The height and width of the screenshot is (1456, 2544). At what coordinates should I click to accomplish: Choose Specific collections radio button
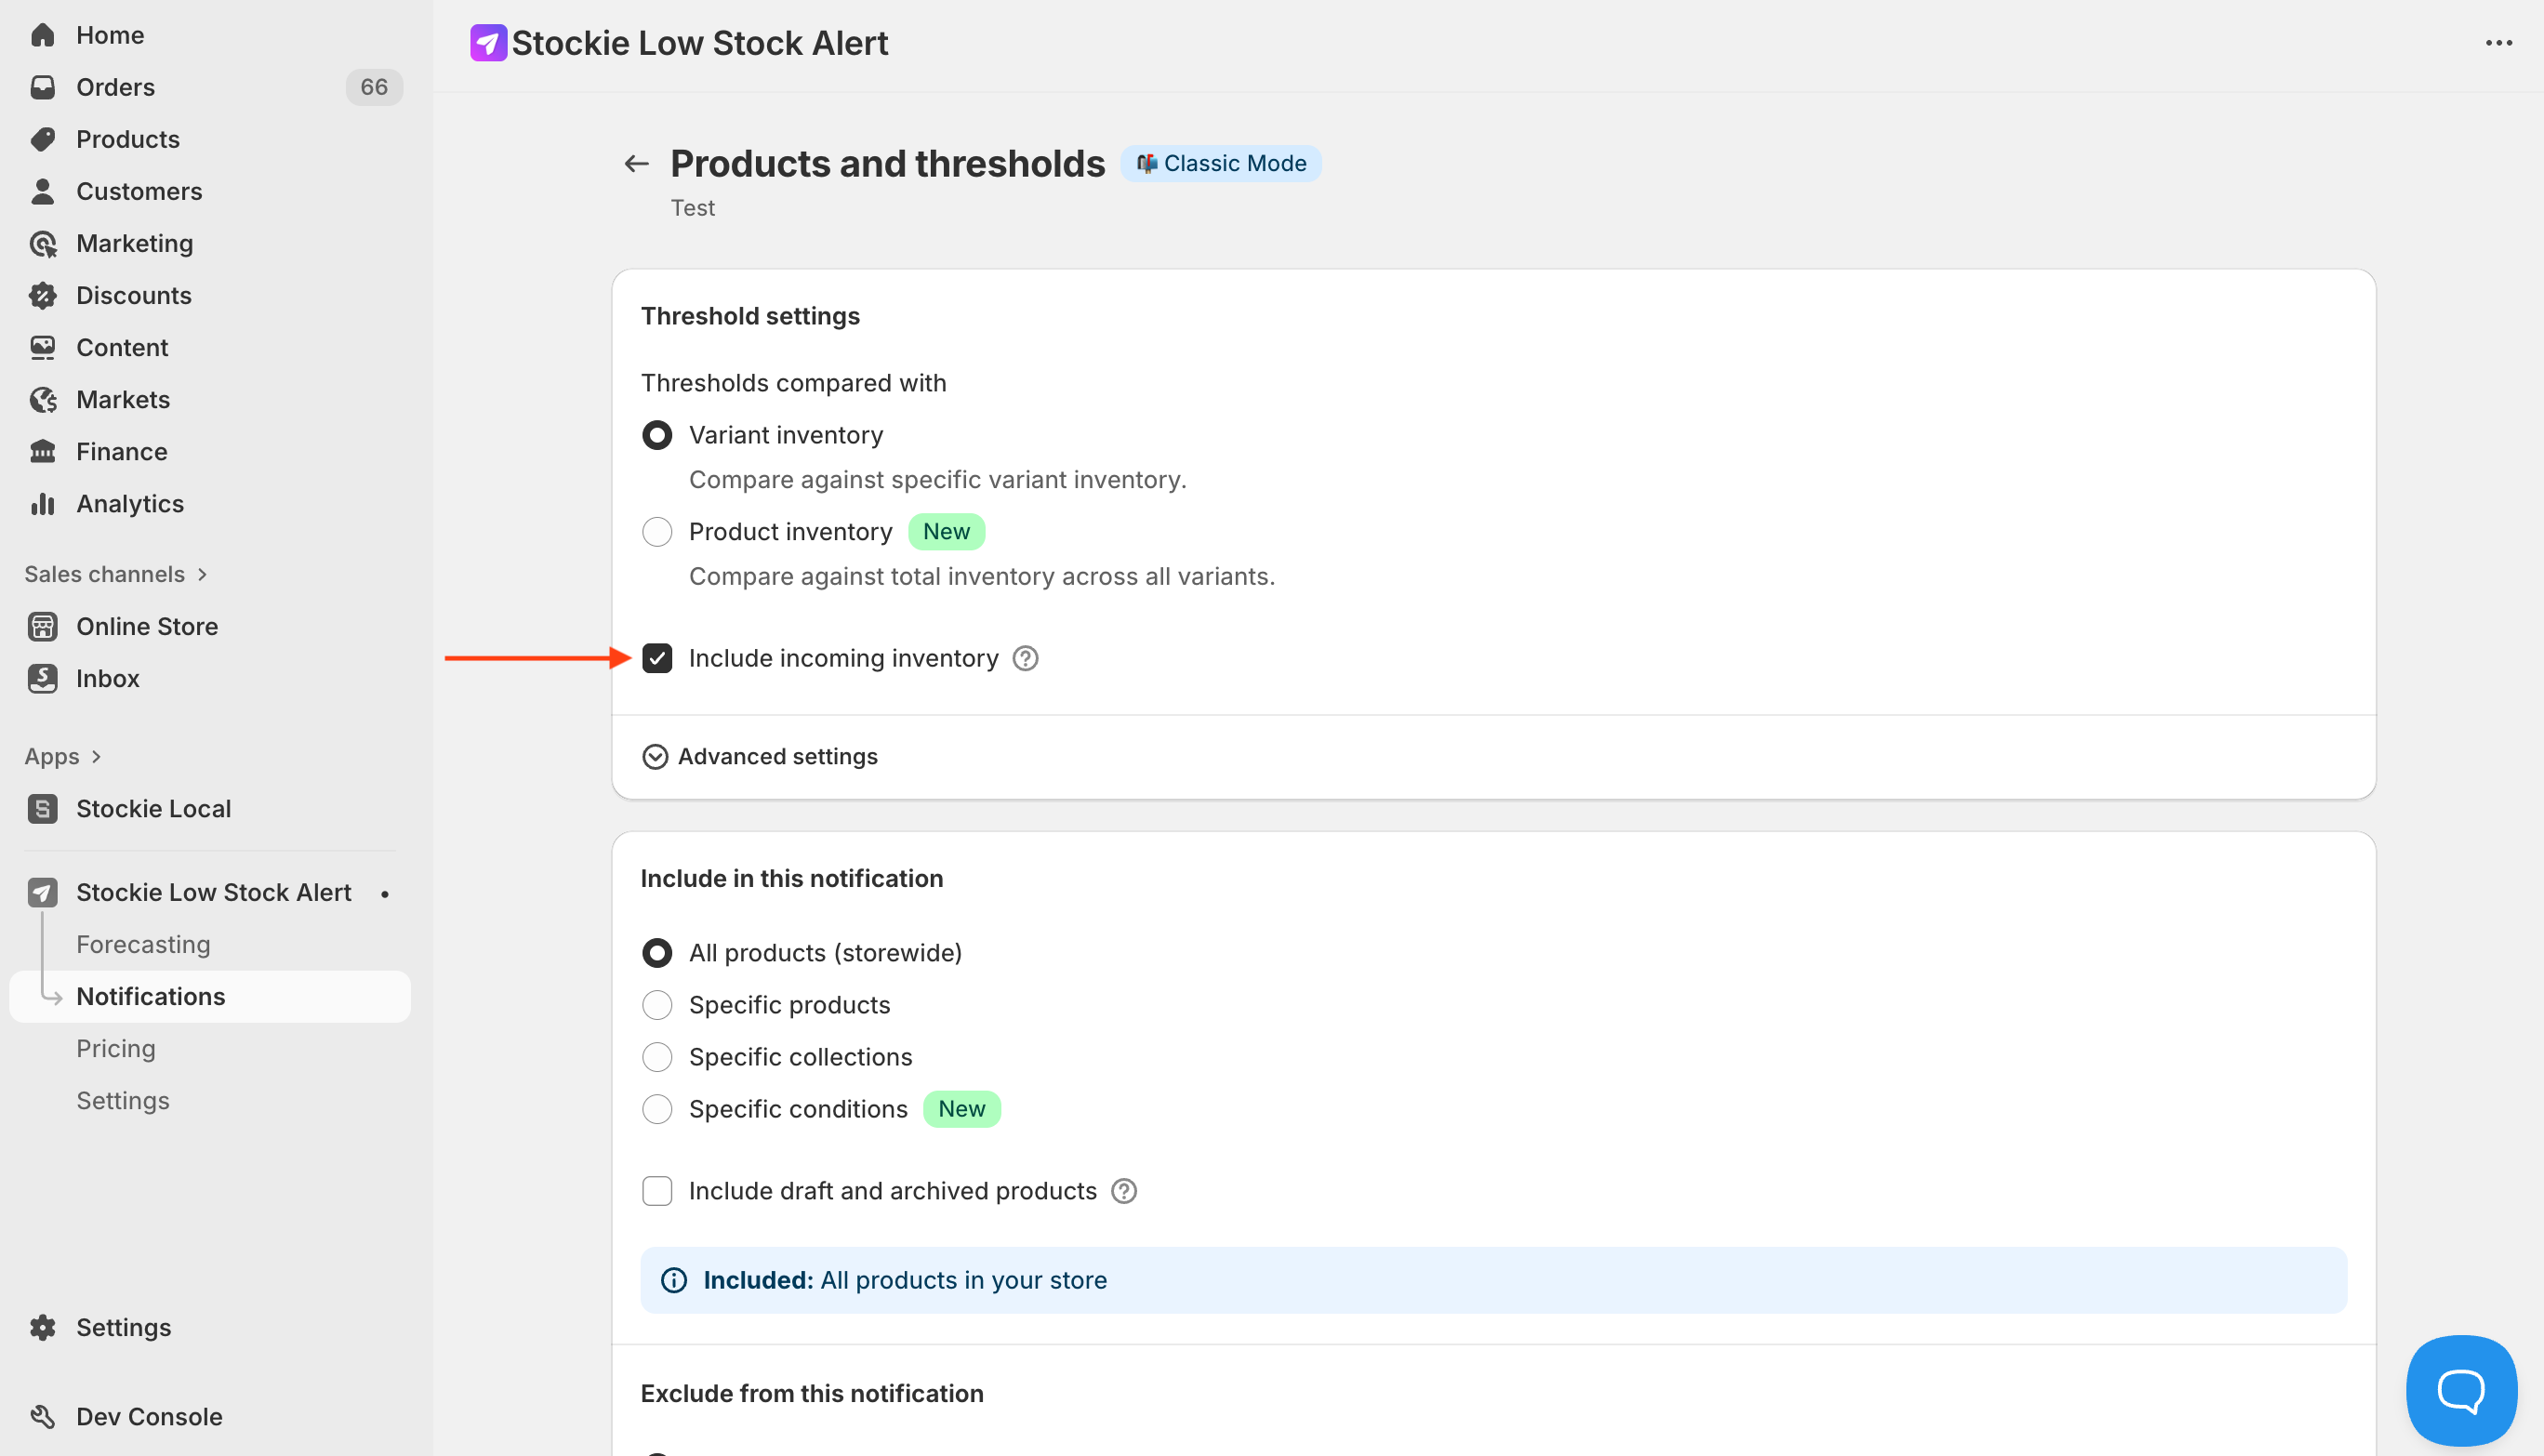(657, 1057)
